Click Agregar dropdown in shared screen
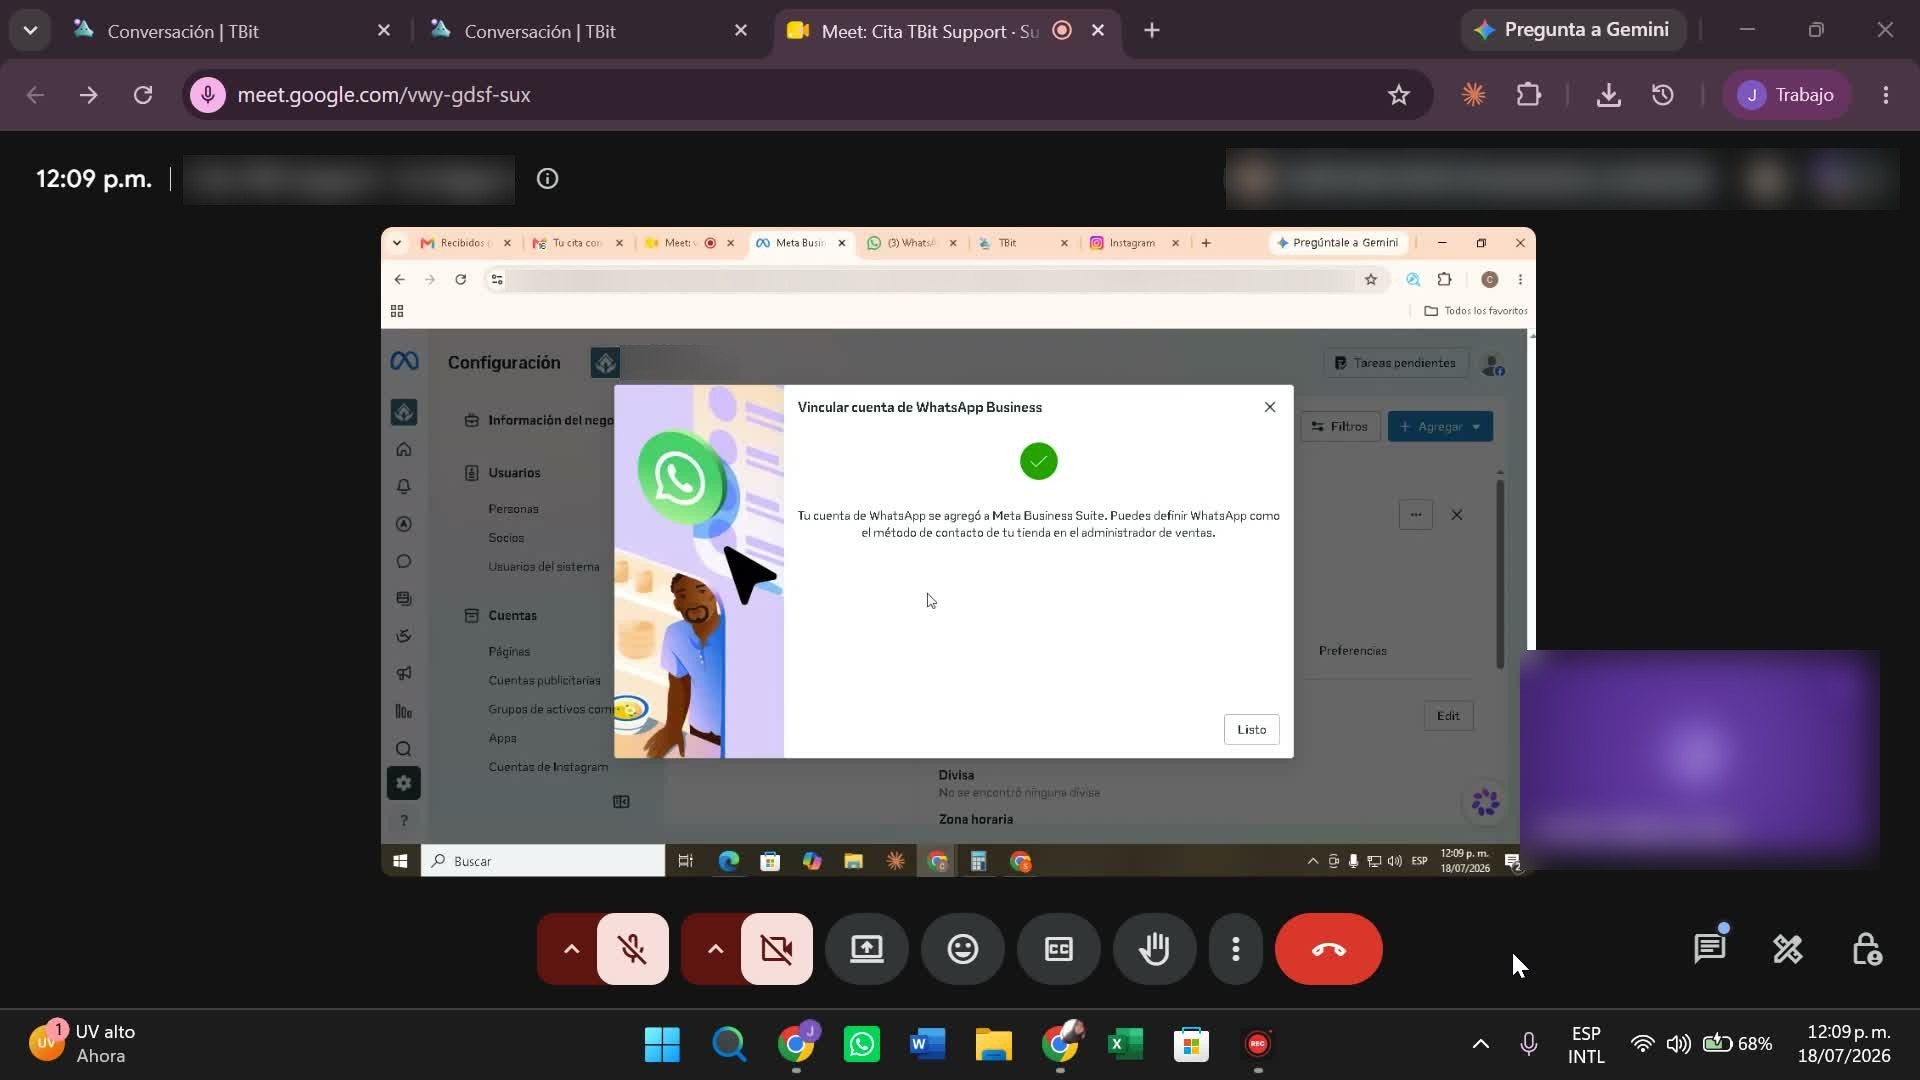Image resolution: width=1920 pixels, height=1080 pixels. pos(1440,426)
